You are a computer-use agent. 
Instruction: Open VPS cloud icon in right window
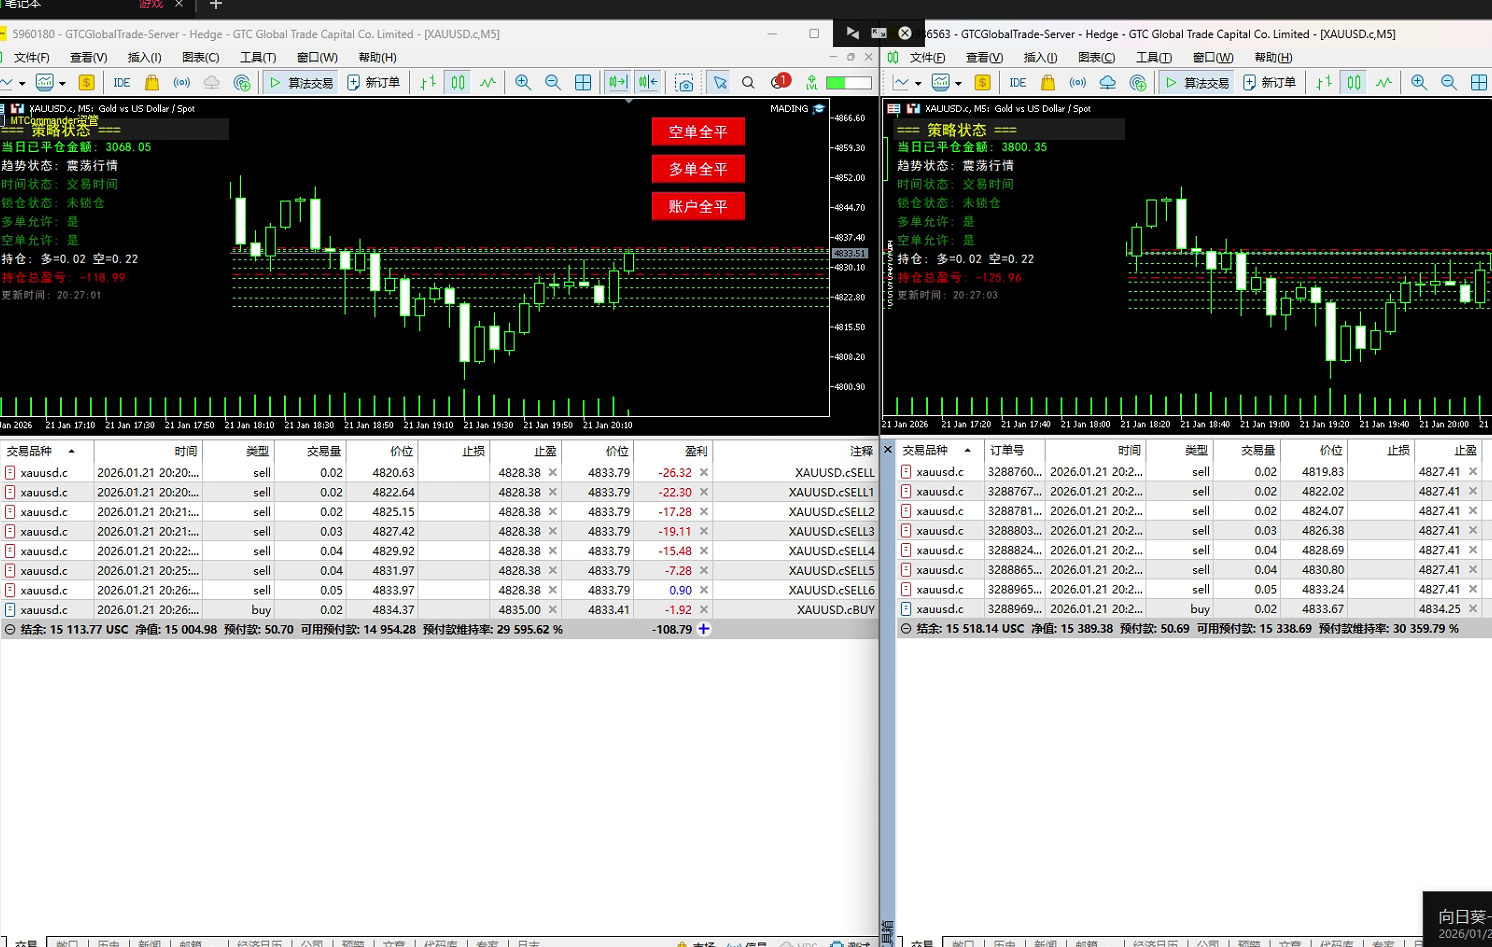point(1108,83)
